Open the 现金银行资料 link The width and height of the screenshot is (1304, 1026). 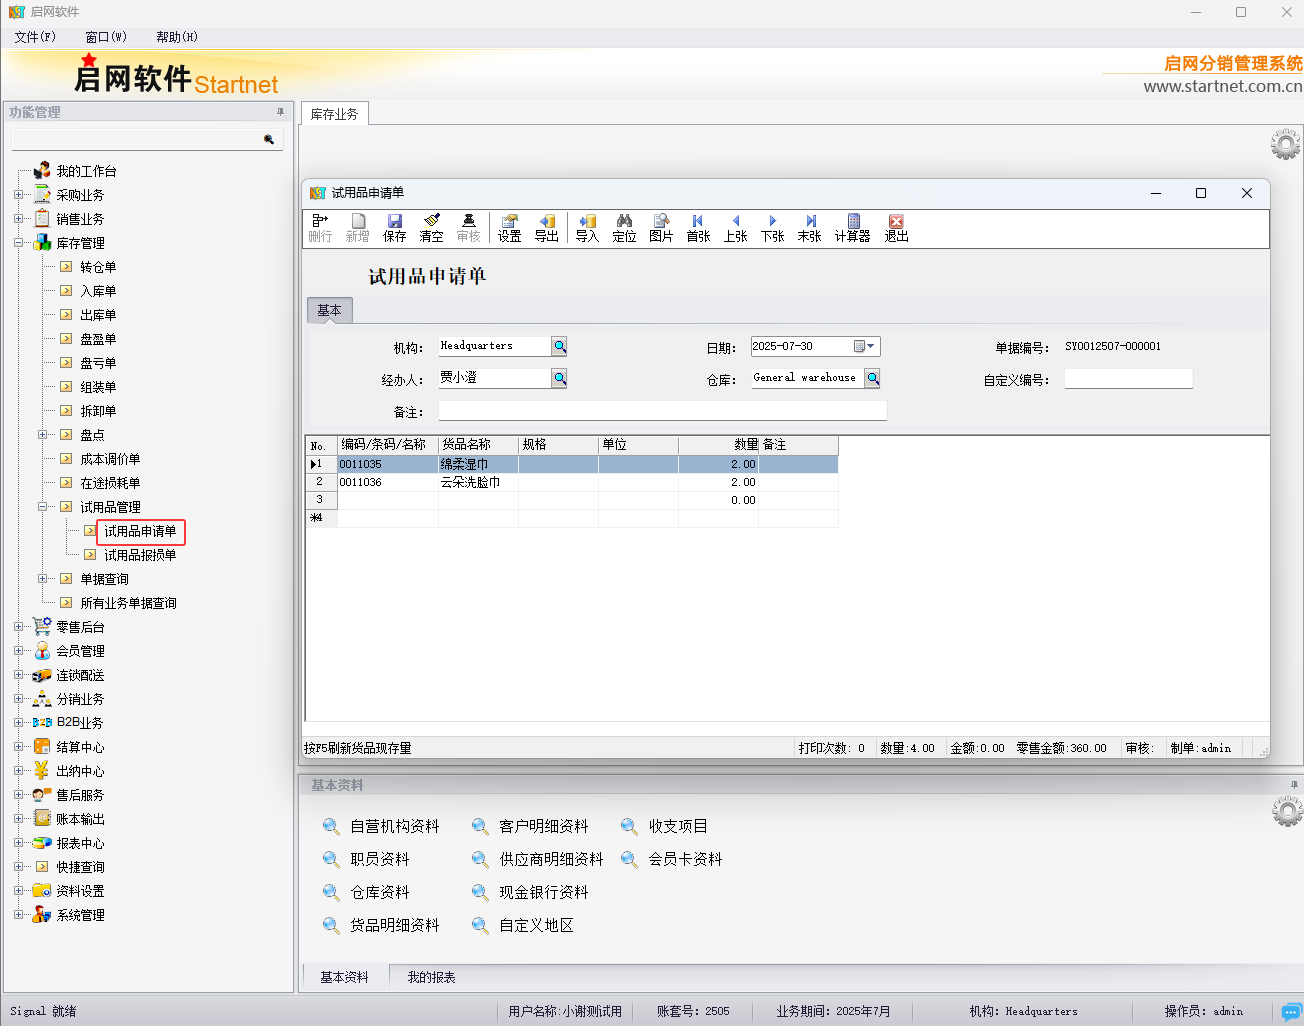click(543, 892)
